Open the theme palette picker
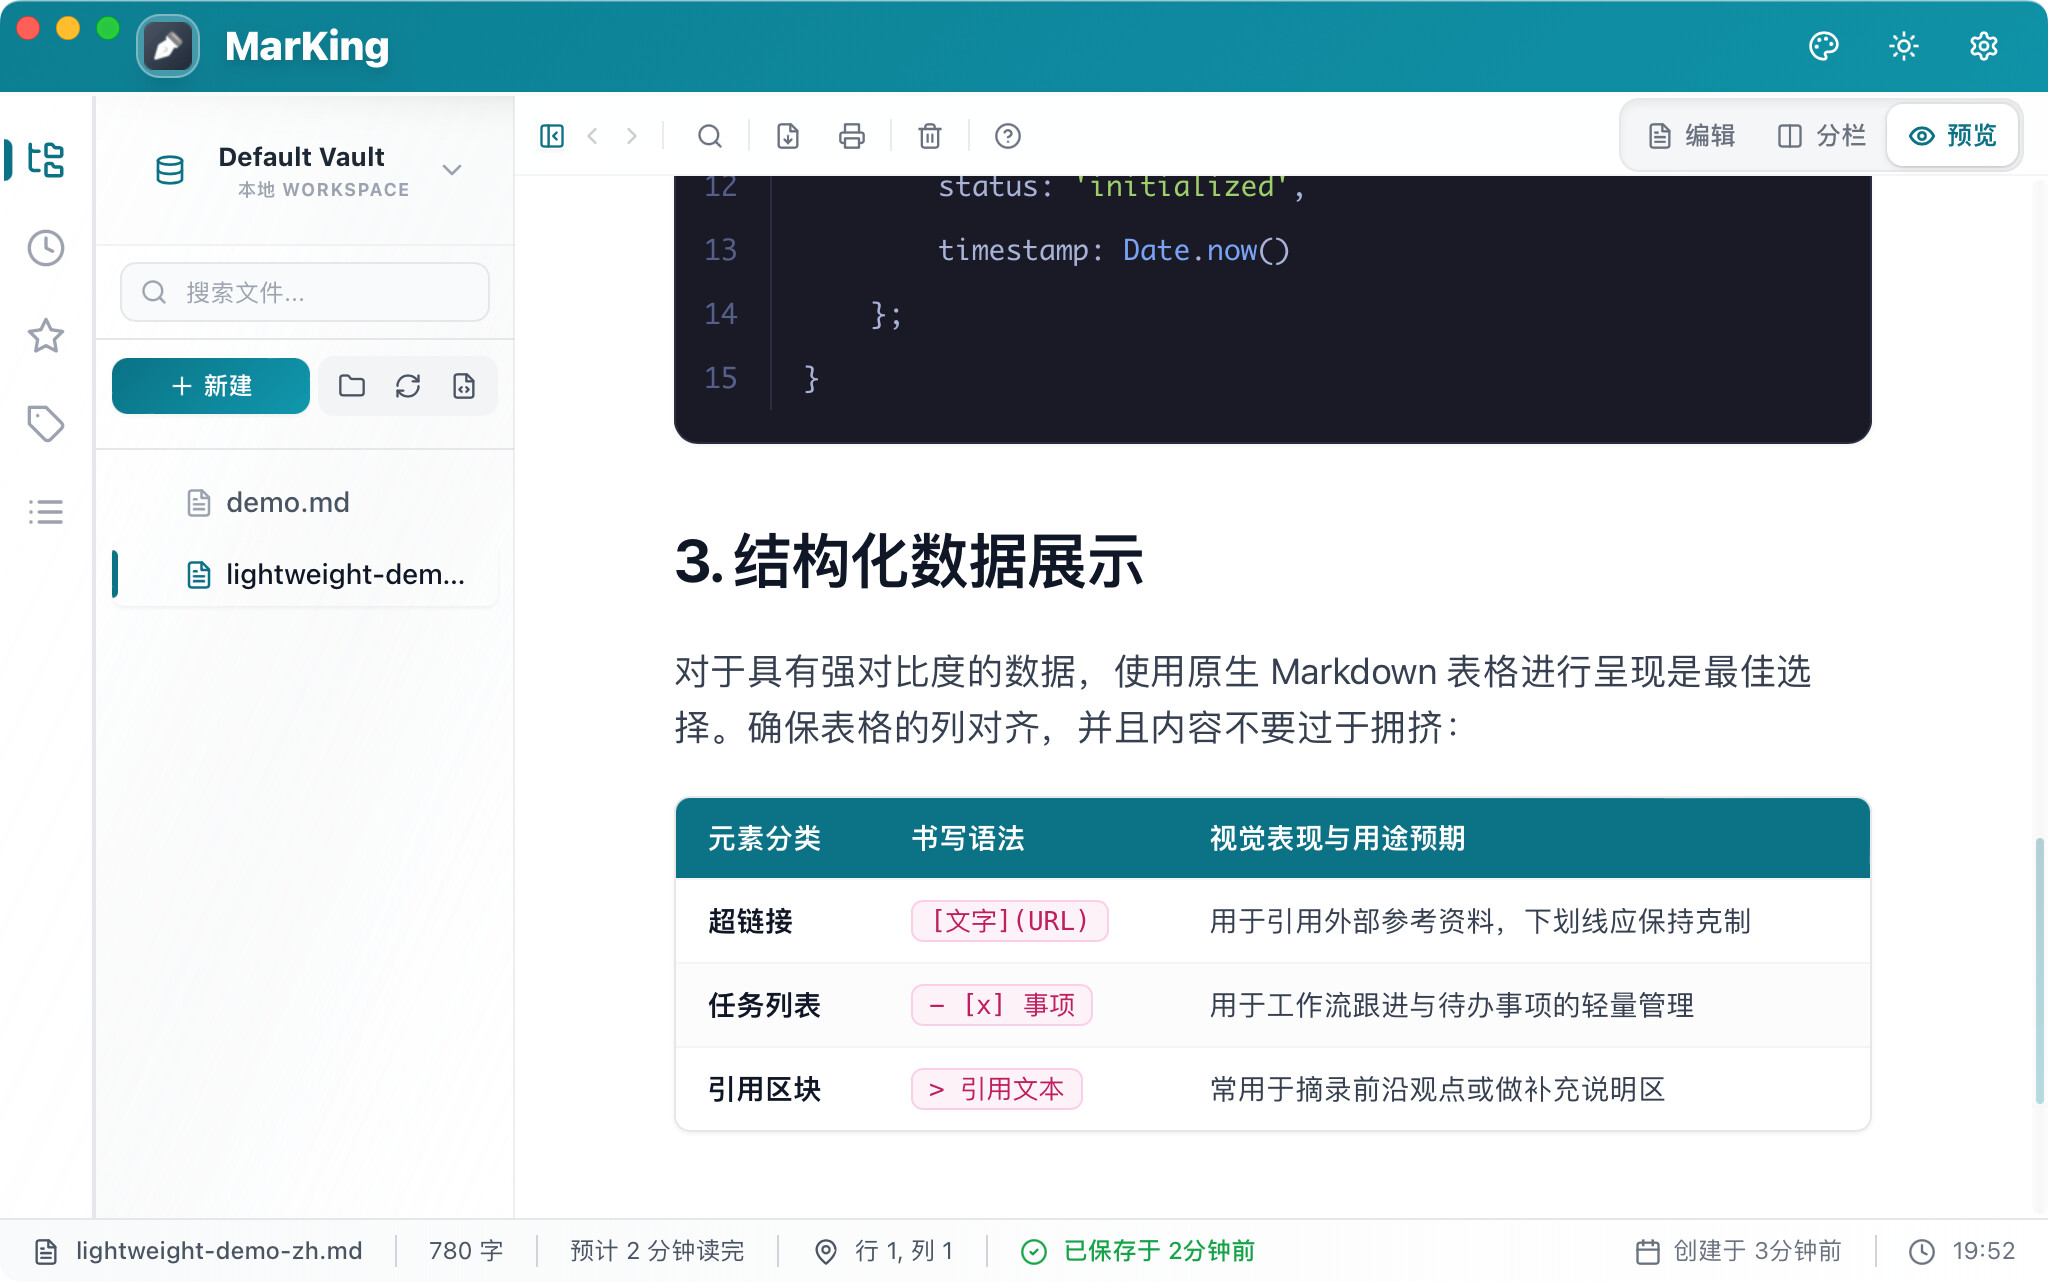 pyautogui.click(x=1823, y=46)
